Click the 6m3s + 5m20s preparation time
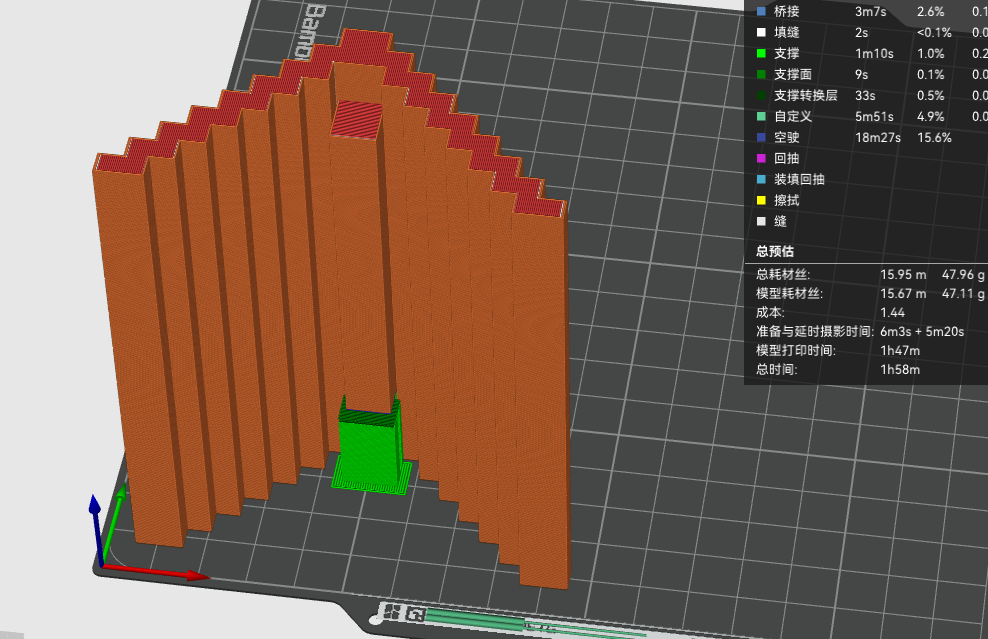The width and height of the screenshot is (988, 639). click(x=922, y=331)
